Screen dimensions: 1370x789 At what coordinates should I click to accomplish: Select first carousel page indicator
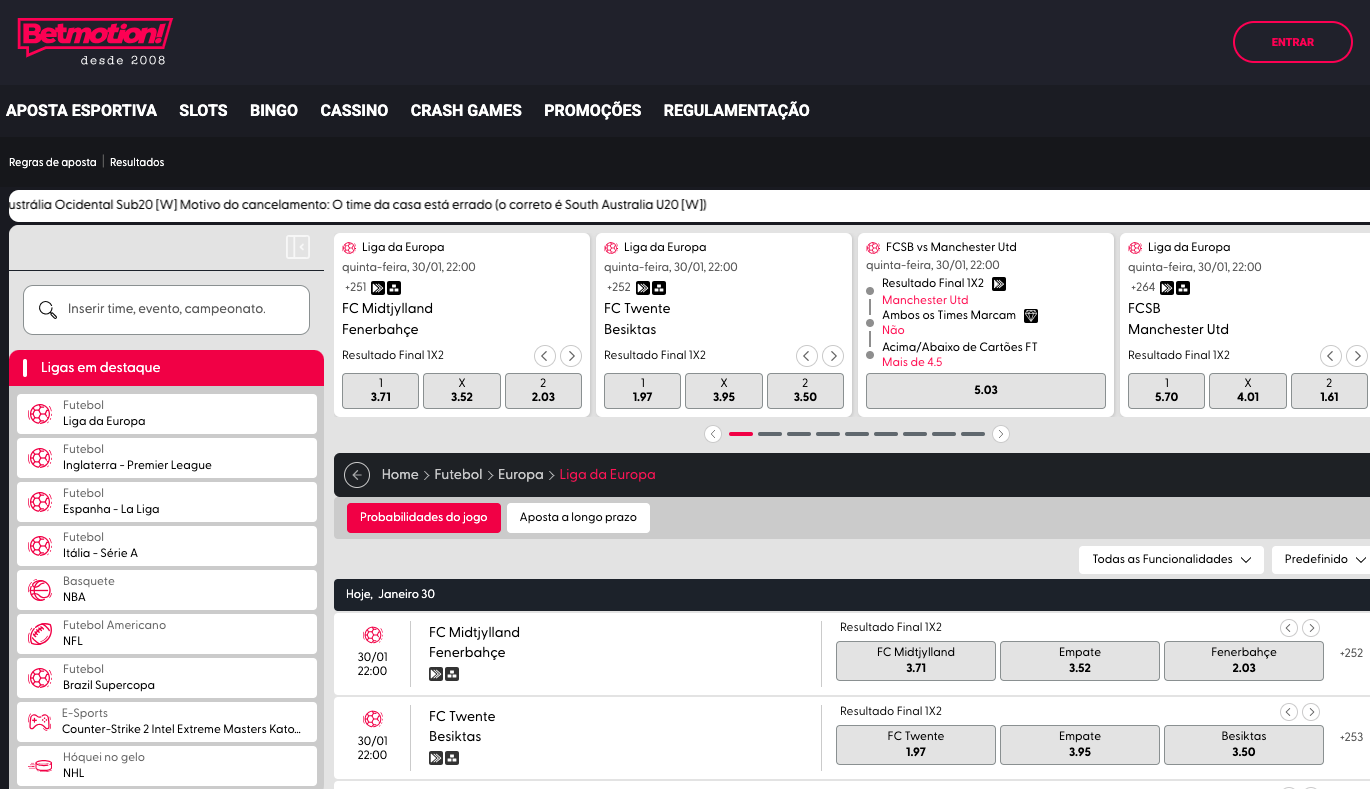741,434
